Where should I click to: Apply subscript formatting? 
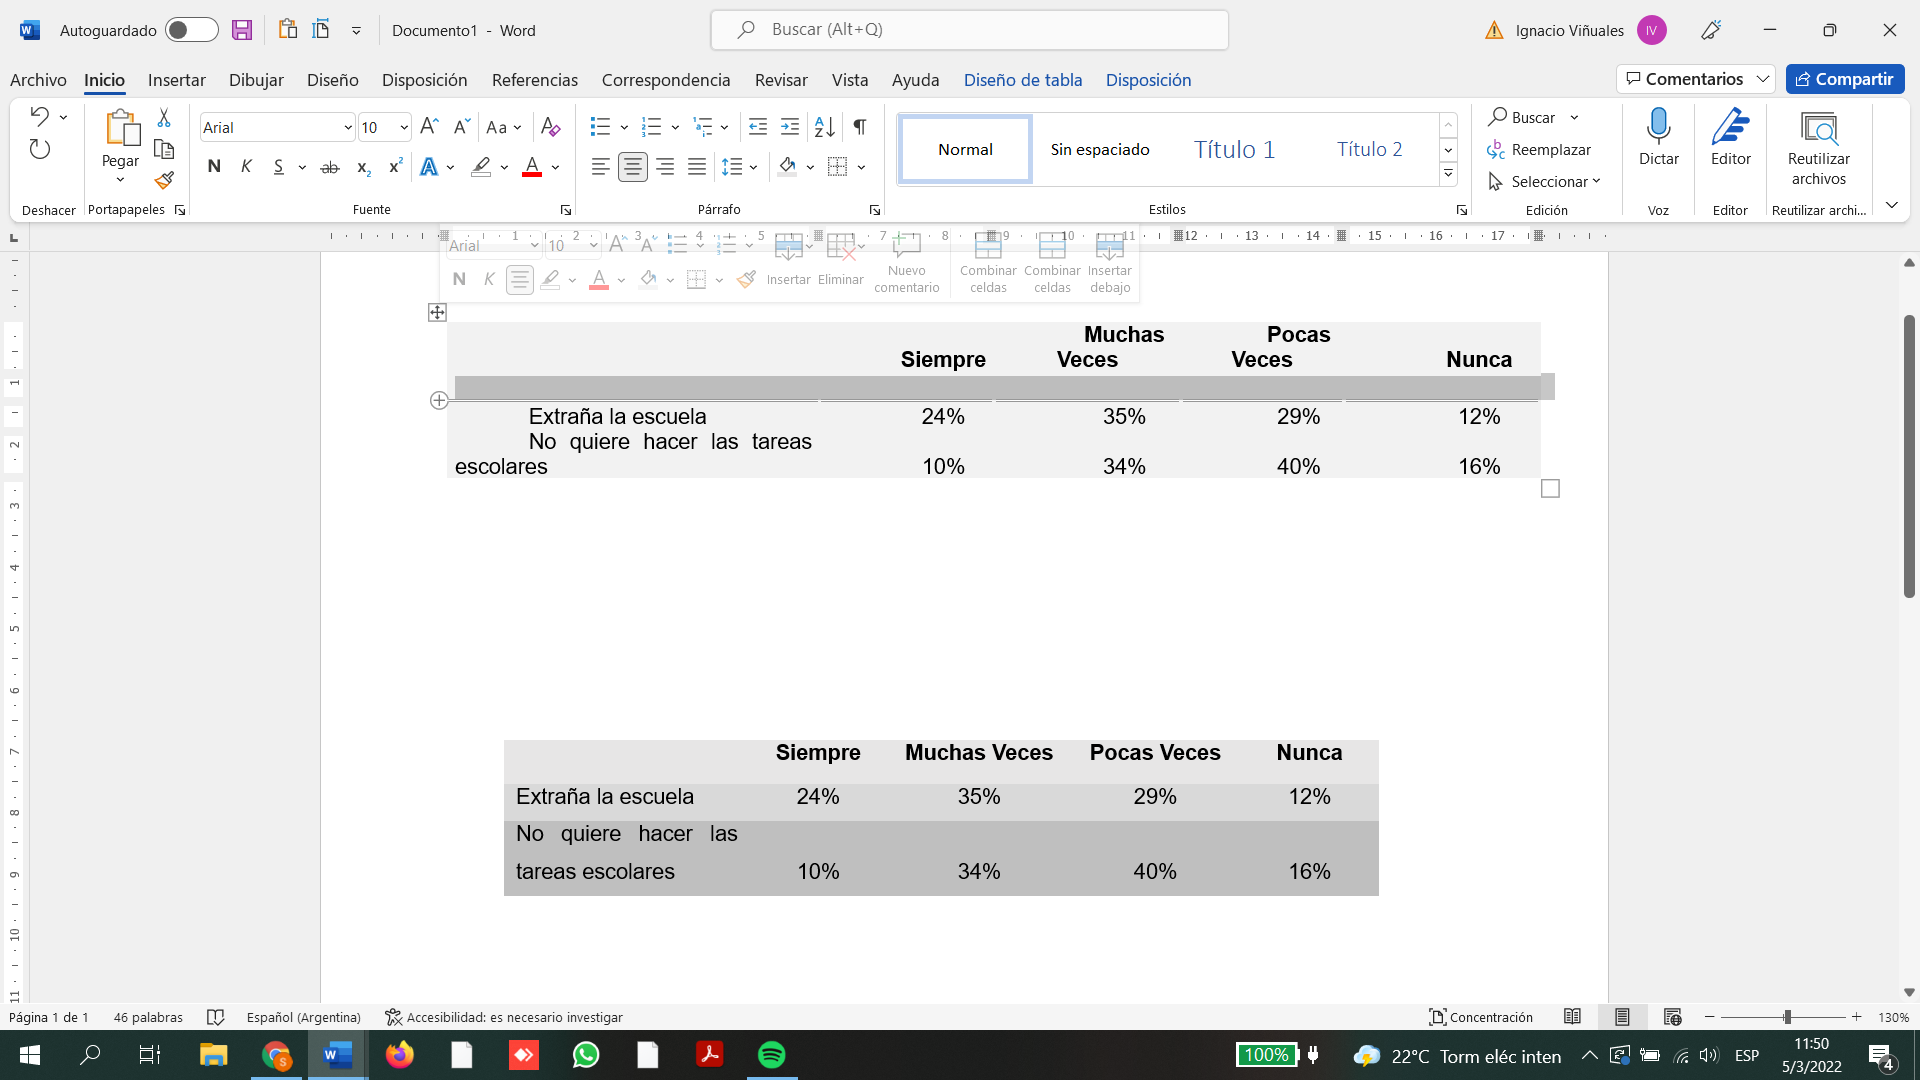364,167
